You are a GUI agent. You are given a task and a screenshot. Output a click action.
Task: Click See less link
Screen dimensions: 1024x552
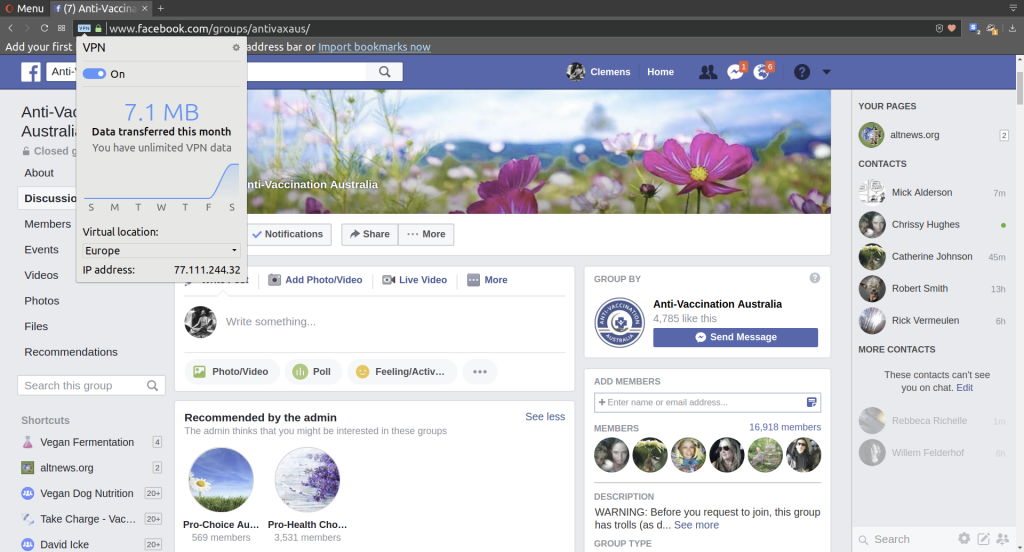tap(545, 417)
